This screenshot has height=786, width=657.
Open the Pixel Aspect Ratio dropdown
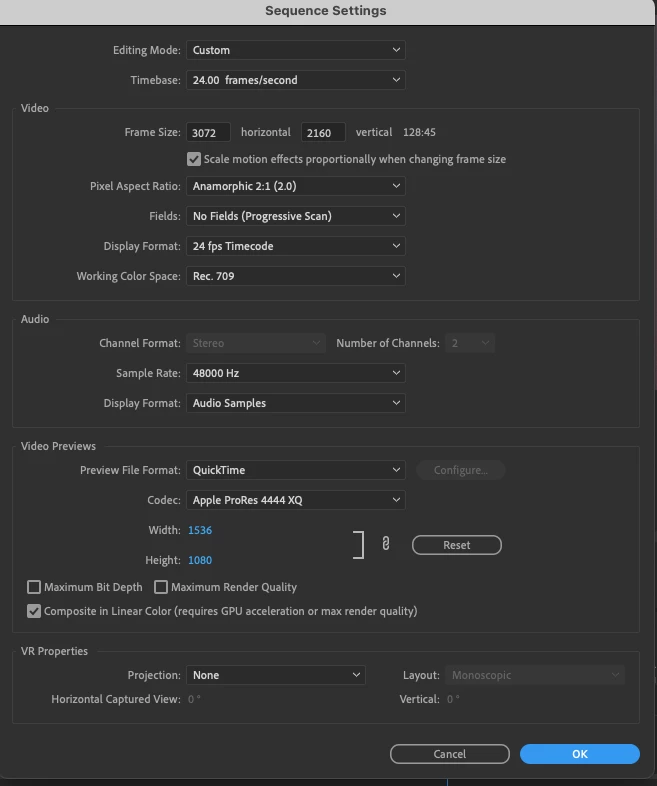[296, 186]
